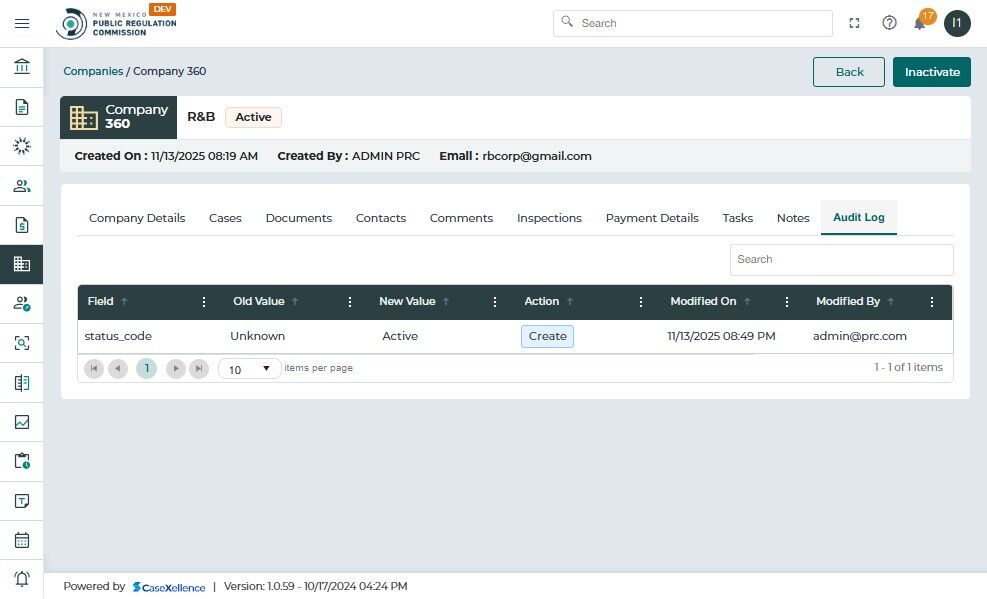Click the Active status badge
Screen dimensions: 987x599
253,117
